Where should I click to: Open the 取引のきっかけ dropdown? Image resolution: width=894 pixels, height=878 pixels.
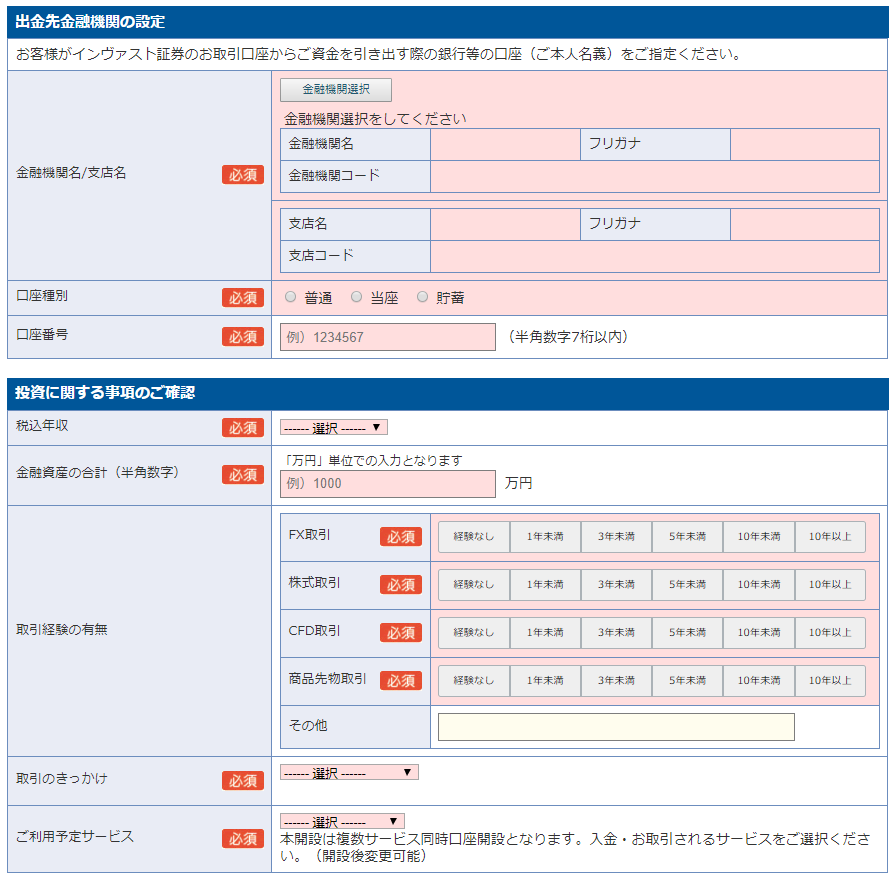(x=349, y=772)
